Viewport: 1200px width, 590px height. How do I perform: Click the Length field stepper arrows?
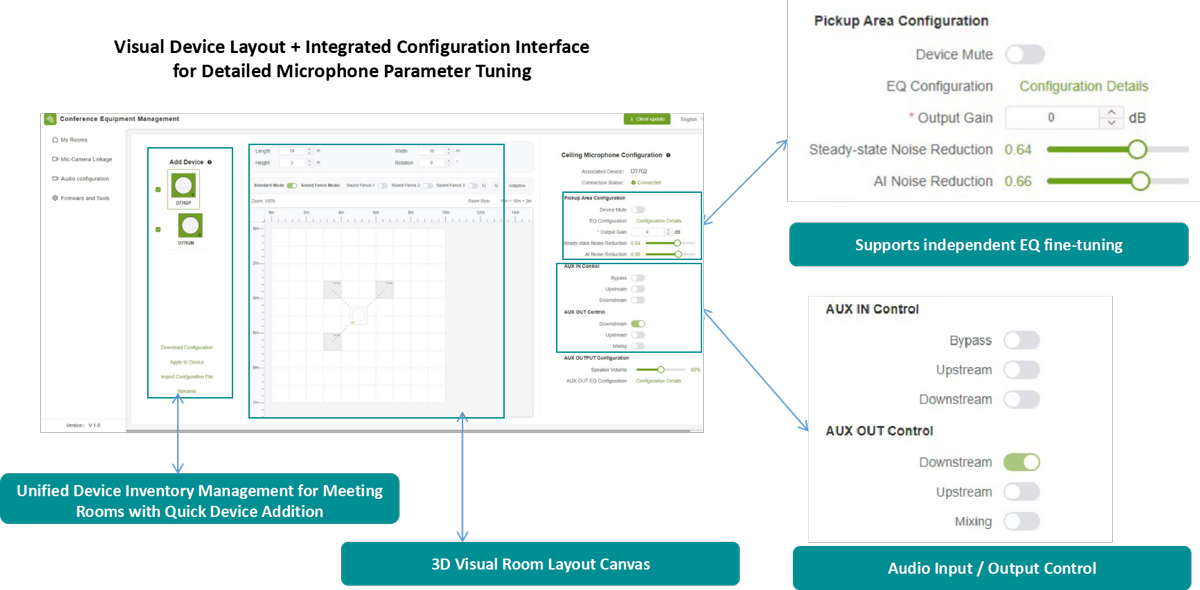309,151
